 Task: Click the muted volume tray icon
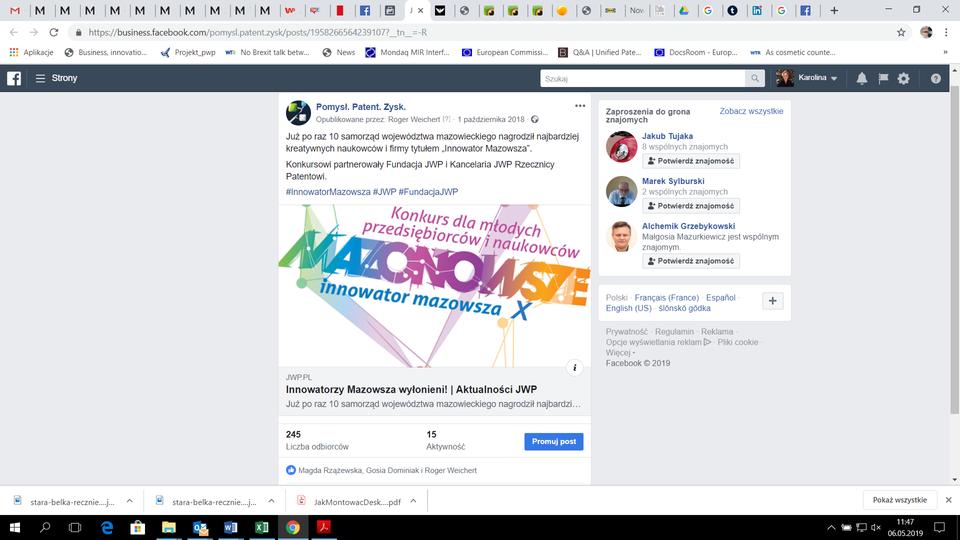[876, 527]
